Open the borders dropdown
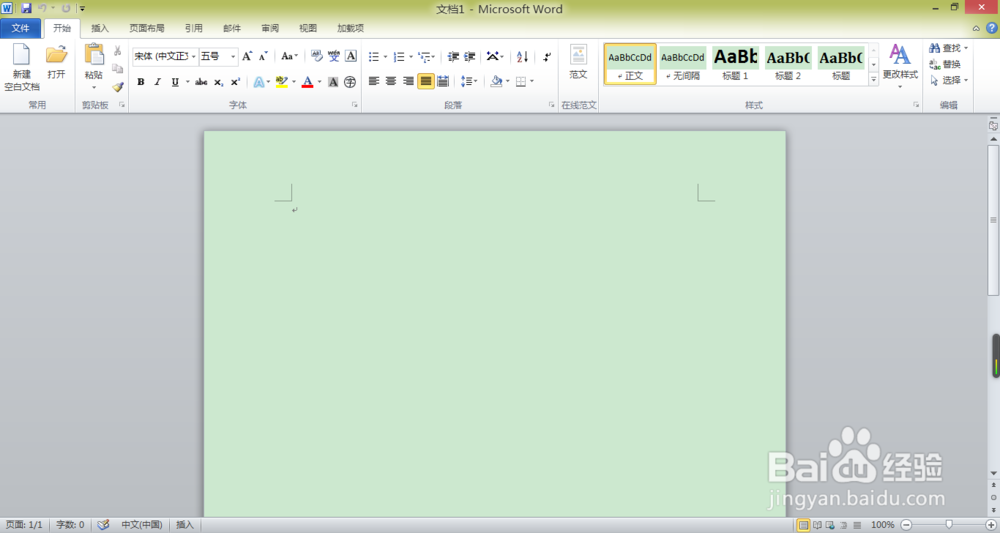 pyautogui.click(x=531, y=81)
